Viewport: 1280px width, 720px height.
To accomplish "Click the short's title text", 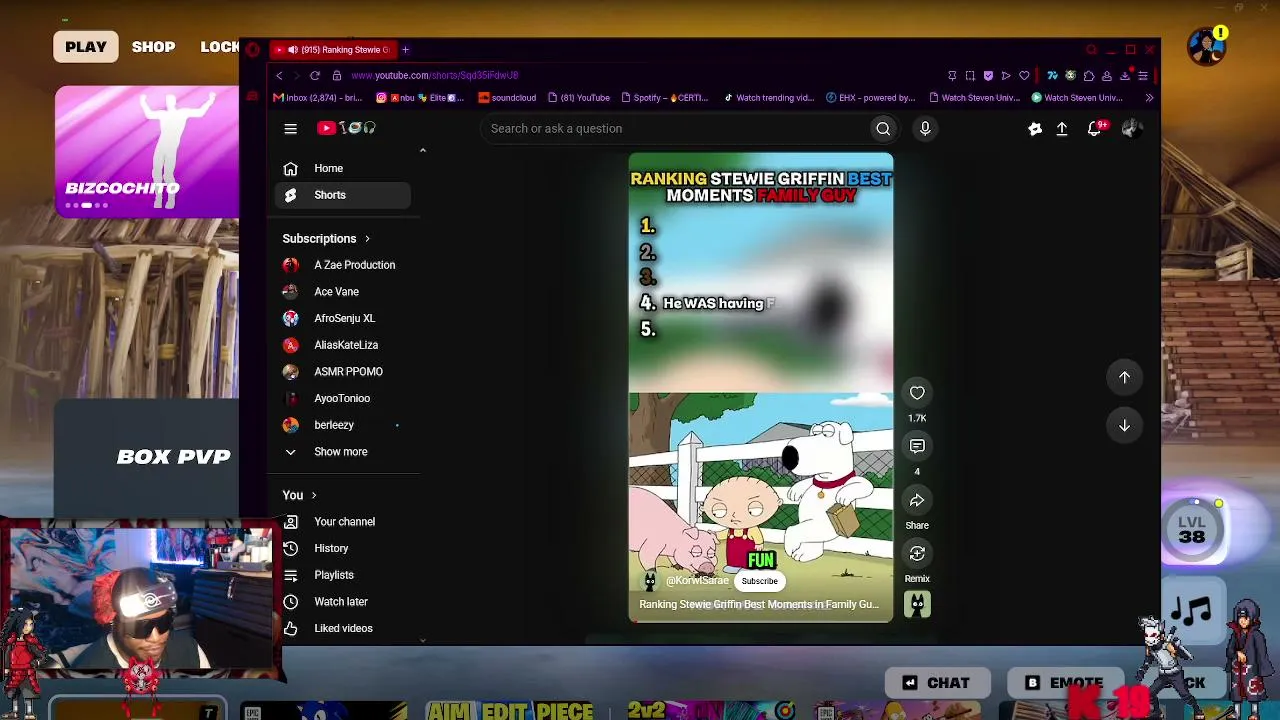I will click(759, 604).
